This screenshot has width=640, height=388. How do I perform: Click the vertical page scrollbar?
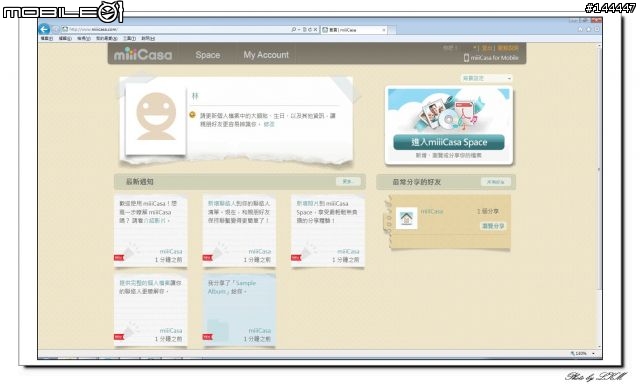click(599, 196)
